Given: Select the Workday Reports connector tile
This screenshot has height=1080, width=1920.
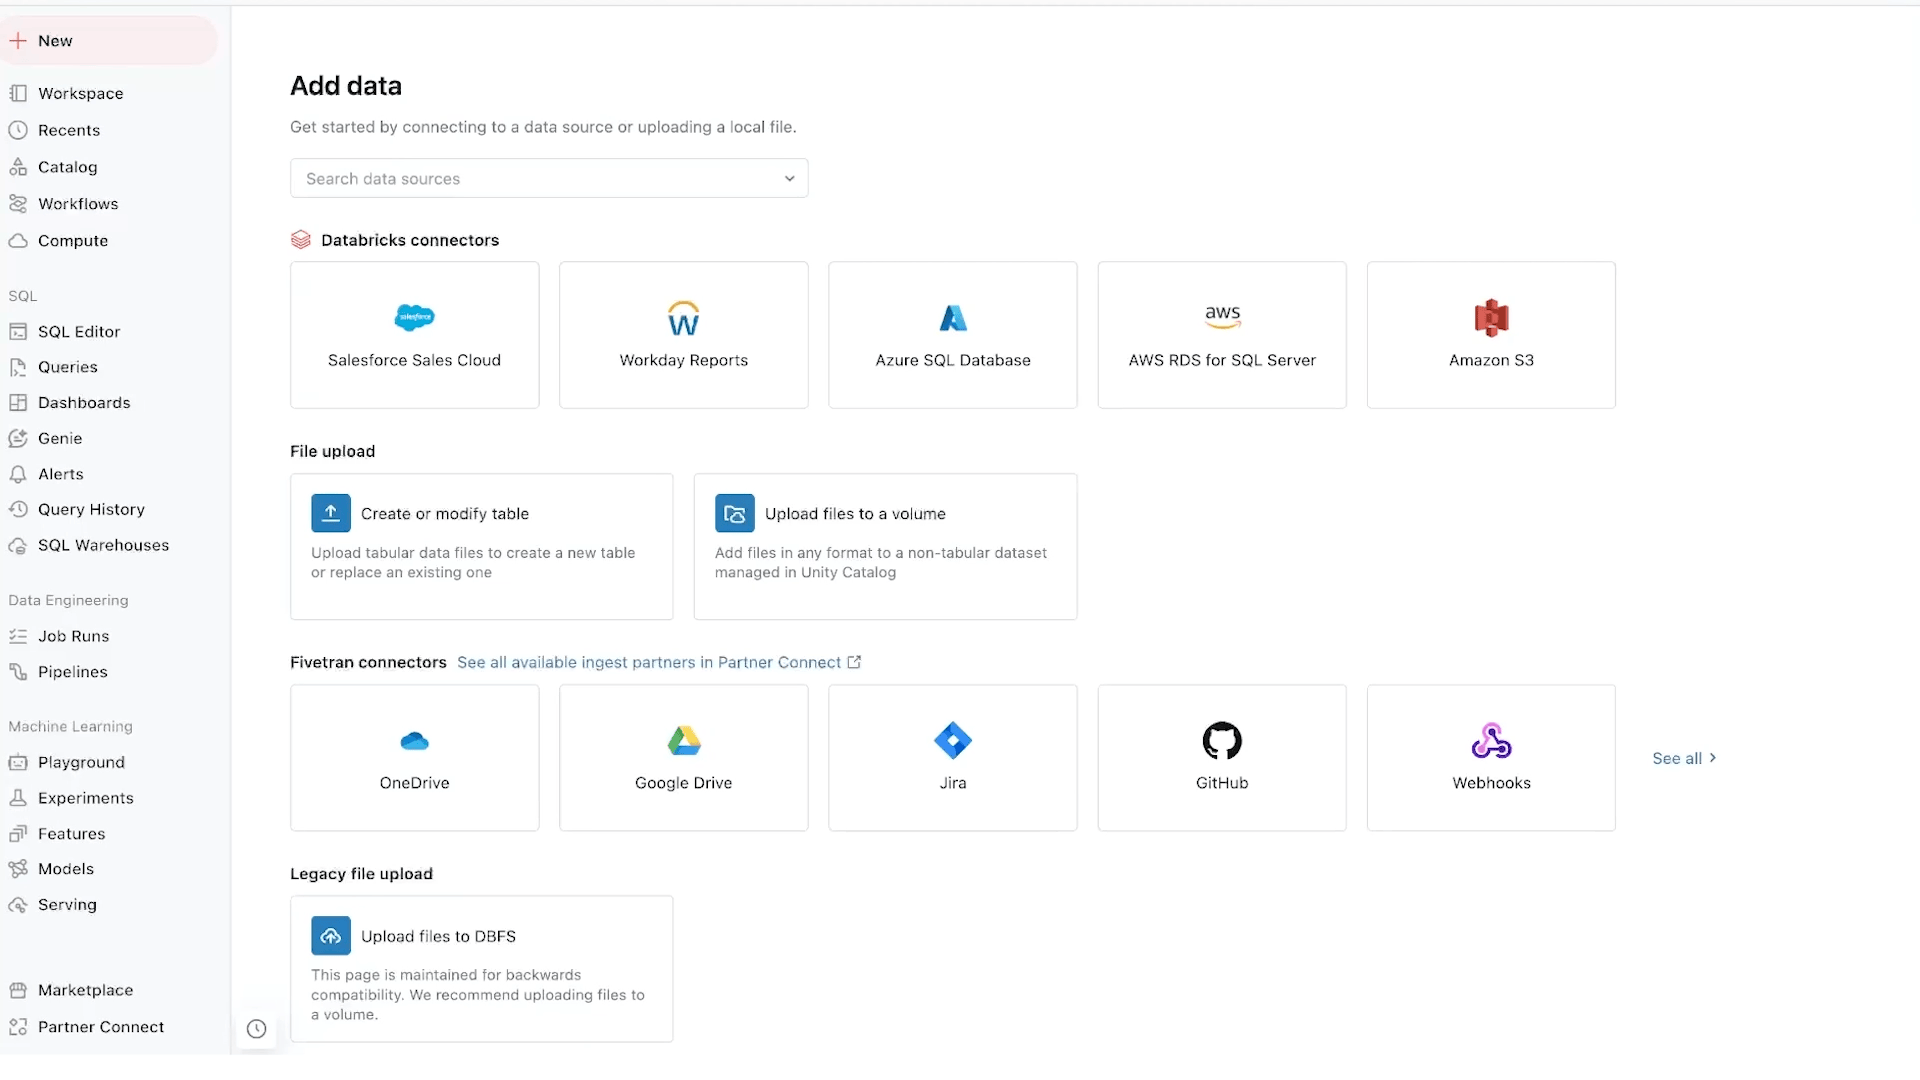Looking at the screenshot, I should (683, 335).
